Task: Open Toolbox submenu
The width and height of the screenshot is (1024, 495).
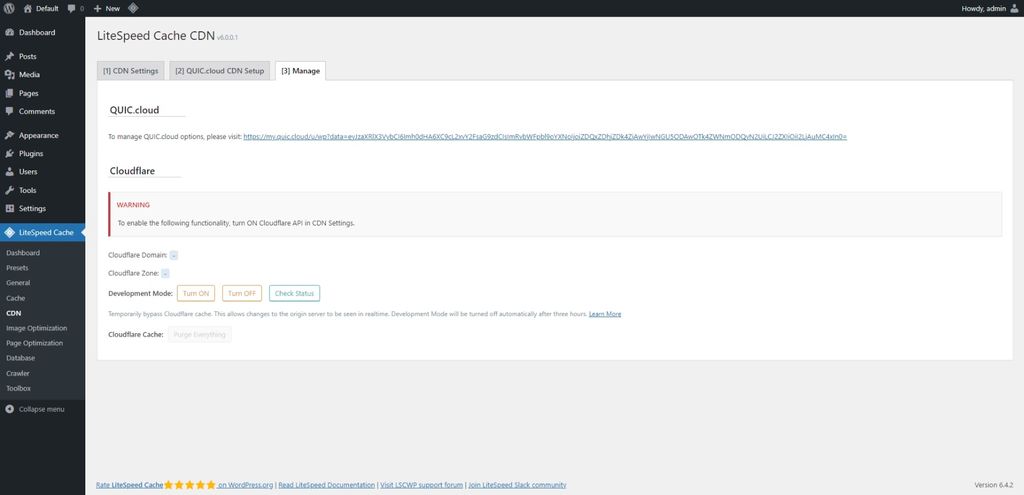Action: pos(18,388)
